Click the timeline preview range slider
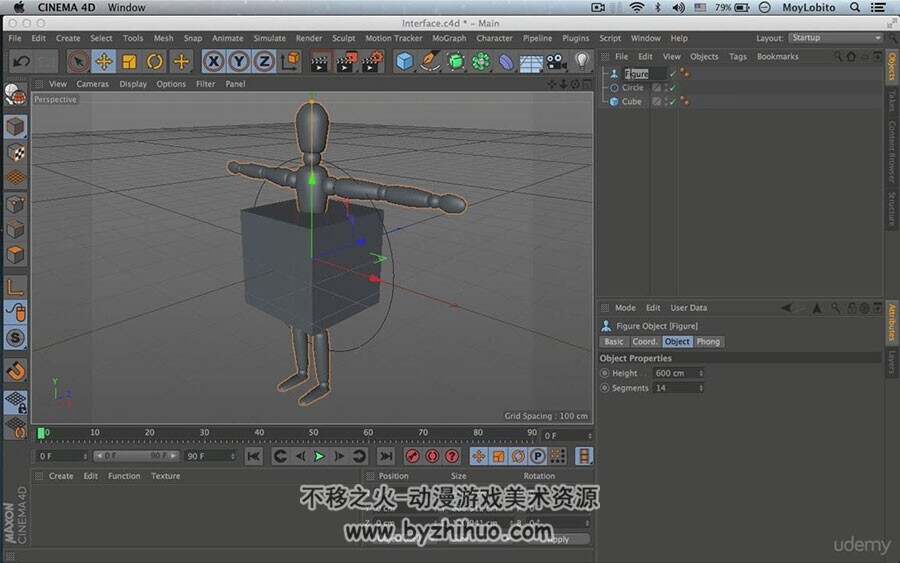900x563 pixels. [136, 456]
